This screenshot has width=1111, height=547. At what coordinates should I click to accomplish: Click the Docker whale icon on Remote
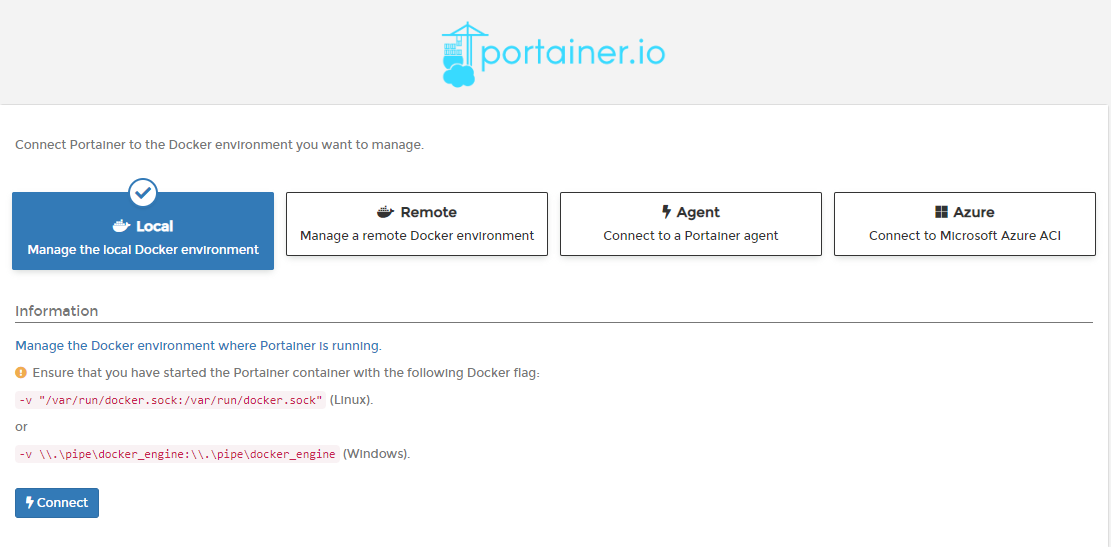(385, 212)
